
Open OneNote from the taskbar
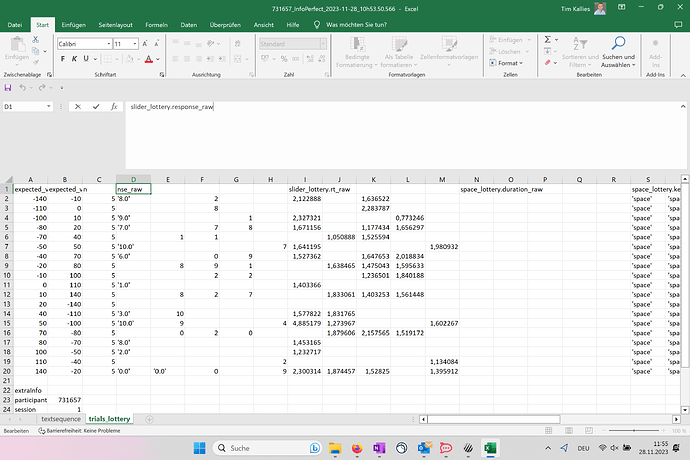[379, 448]
